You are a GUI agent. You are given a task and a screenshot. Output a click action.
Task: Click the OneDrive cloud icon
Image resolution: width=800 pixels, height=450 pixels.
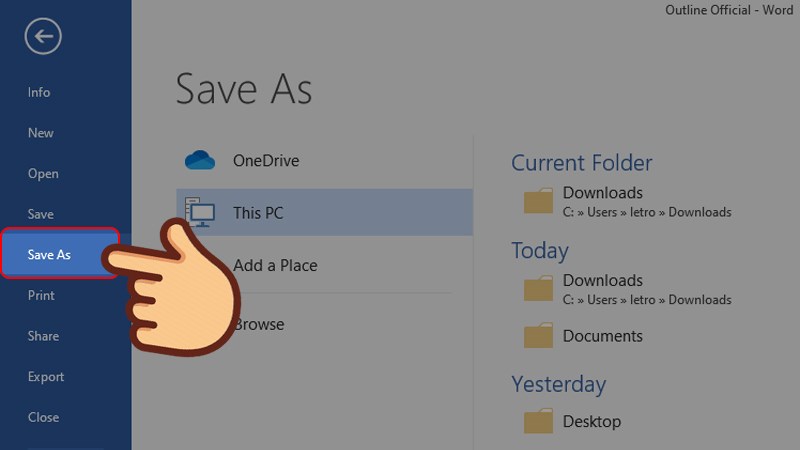tap(200, 160)
